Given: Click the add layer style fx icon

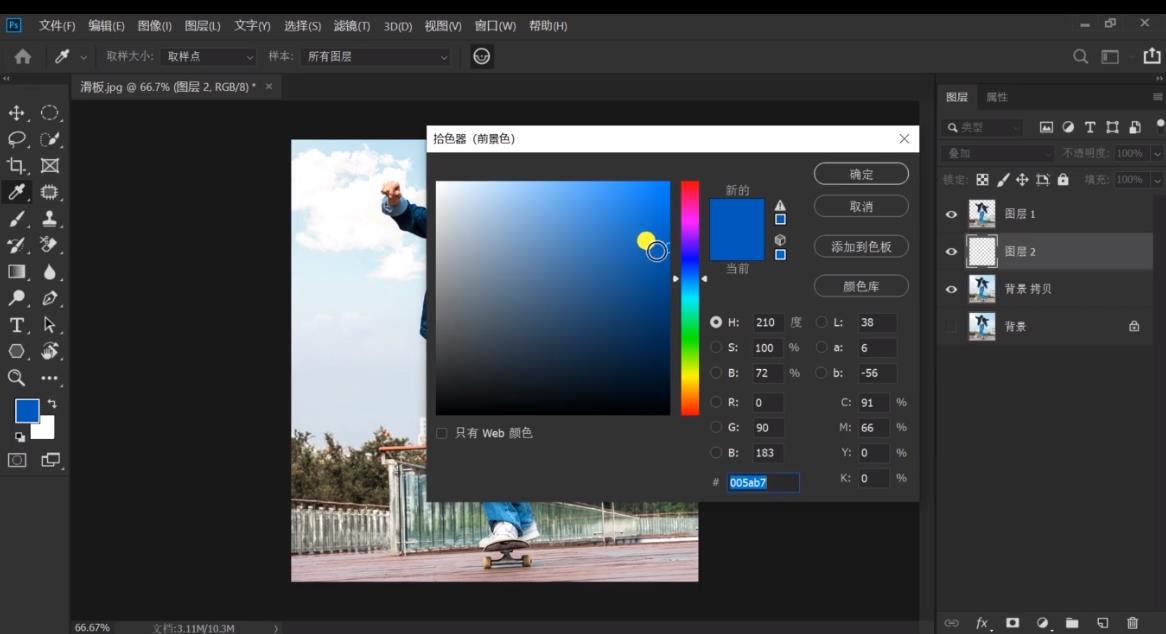Looking at the screenshot, I should click(x=982, y=623).
